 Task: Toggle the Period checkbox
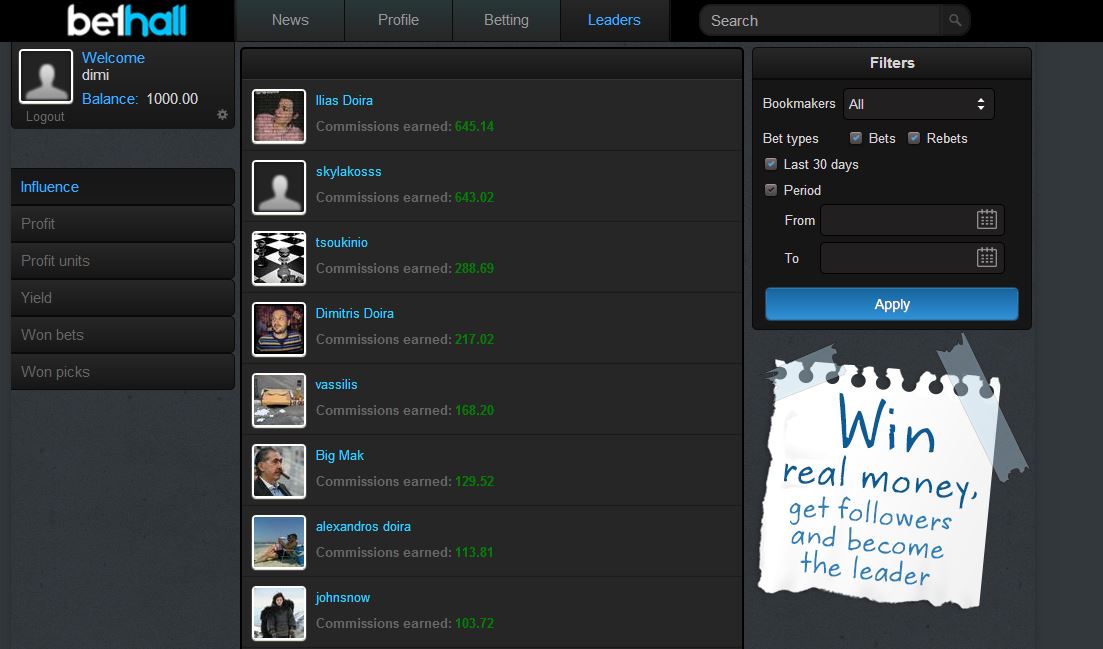coord(771,190)
